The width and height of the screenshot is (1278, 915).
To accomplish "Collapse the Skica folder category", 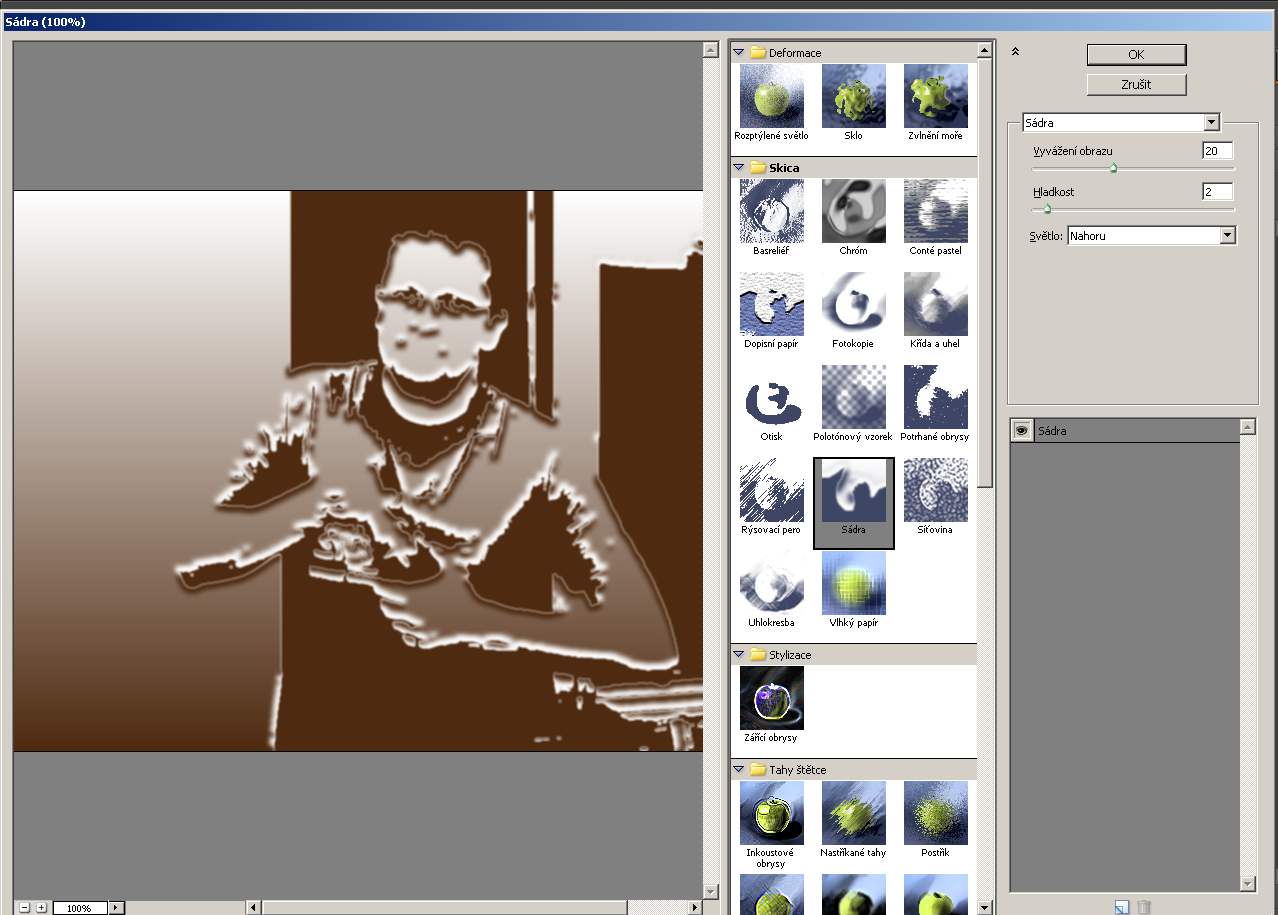I will tap(739, 167).
